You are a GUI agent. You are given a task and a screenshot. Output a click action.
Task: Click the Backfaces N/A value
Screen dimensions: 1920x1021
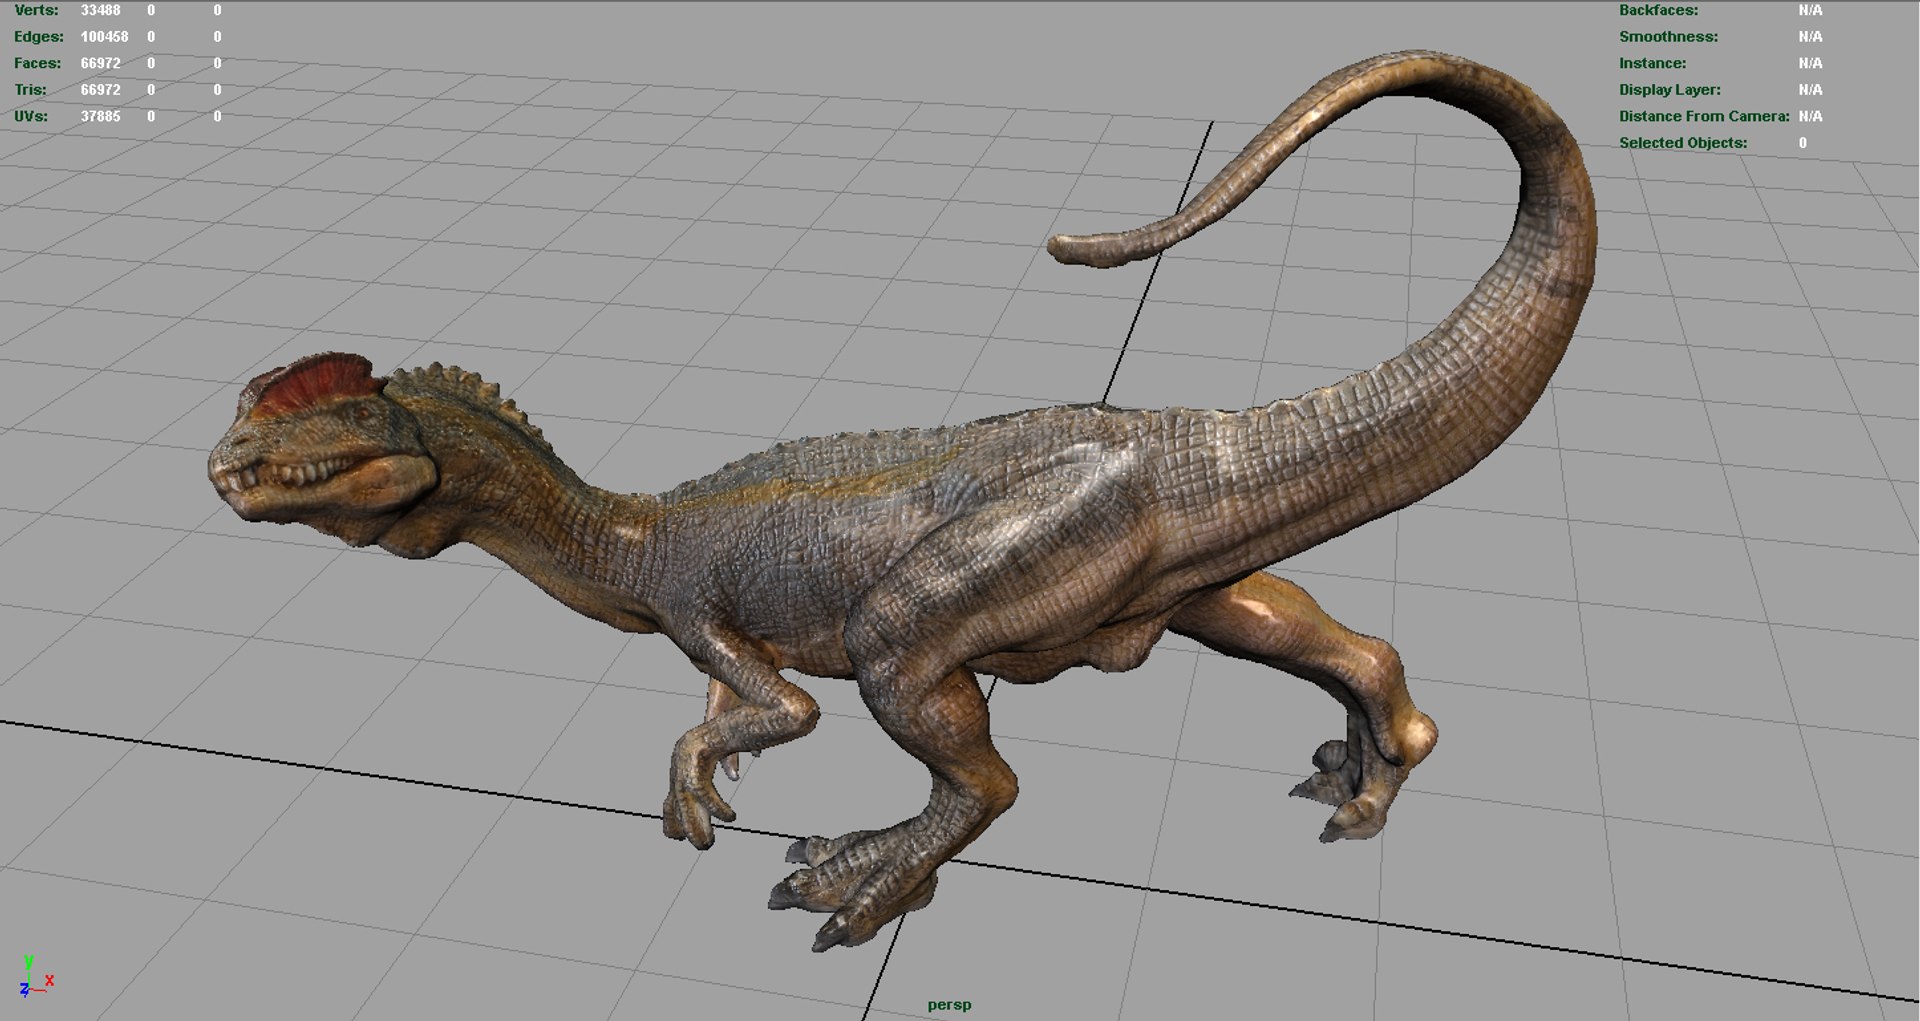pyautogui.click(x=1810, y=10)
